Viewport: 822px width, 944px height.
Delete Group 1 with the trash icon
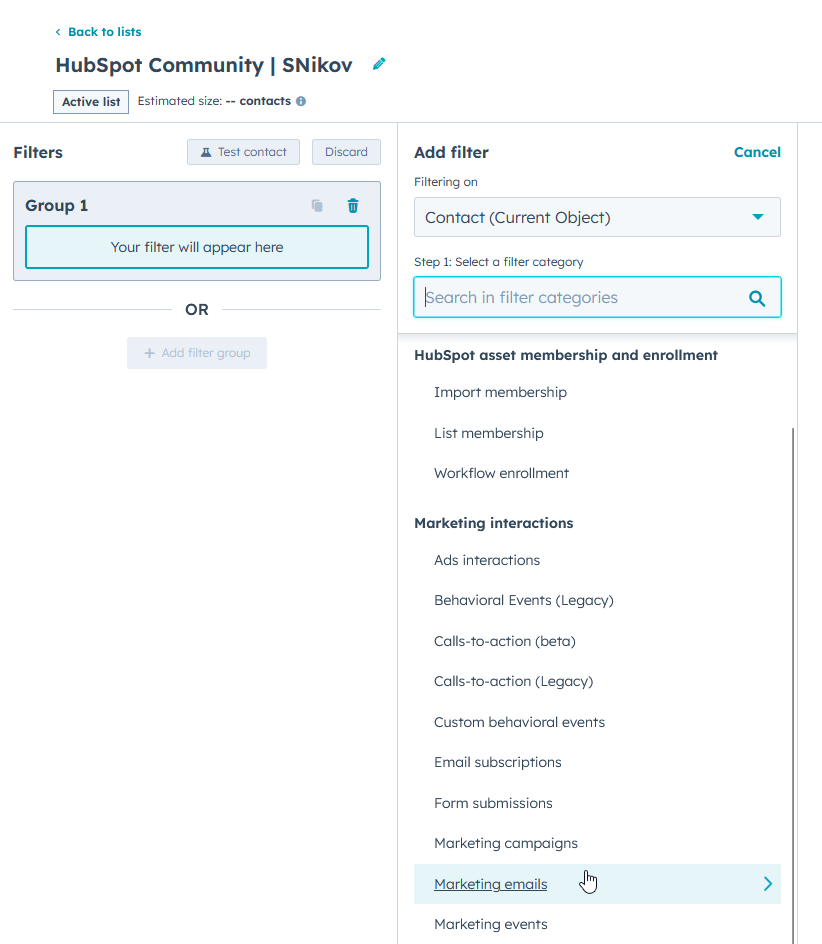352,205
